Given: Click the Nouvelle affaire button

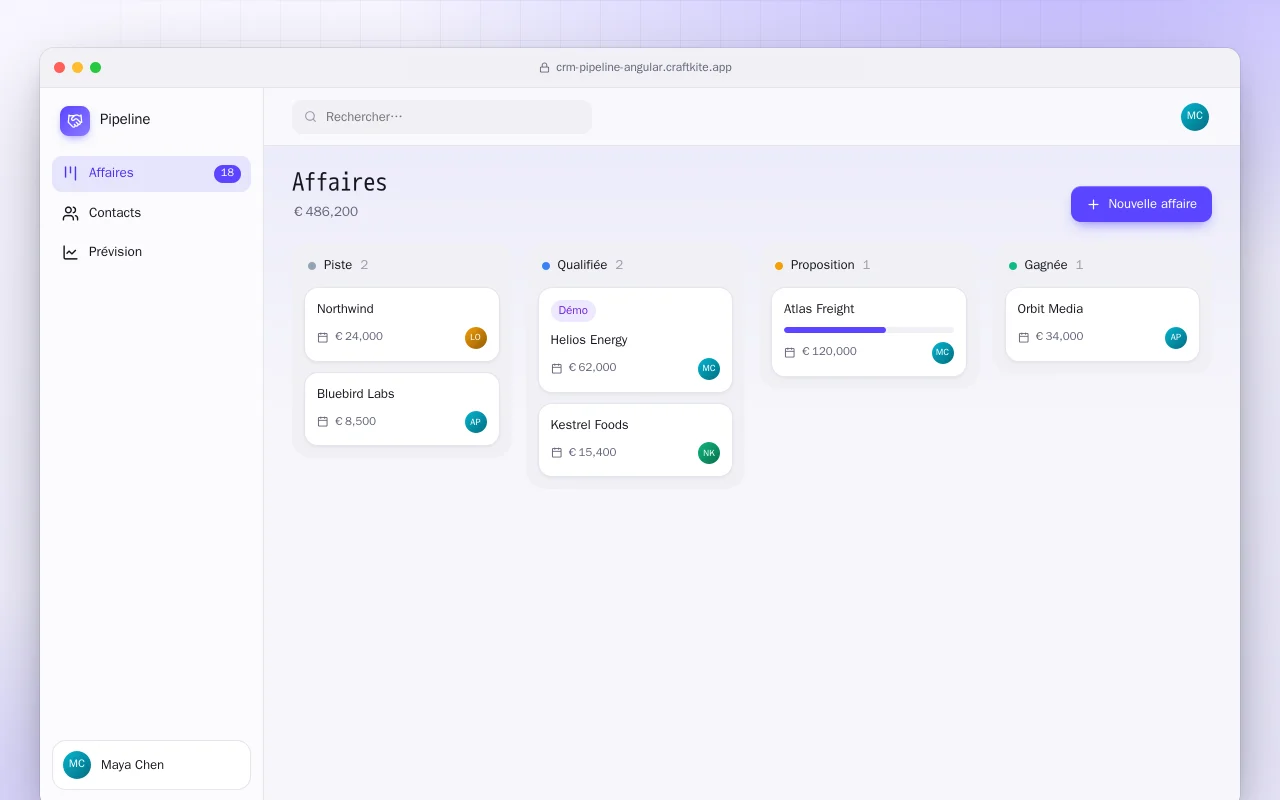Looking at the screenshot, I should [x=1141, y=204].
